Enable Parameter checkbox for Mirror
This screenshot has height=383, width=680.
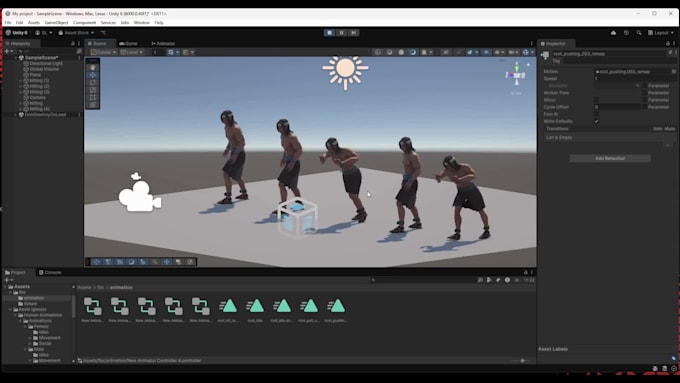644,100
